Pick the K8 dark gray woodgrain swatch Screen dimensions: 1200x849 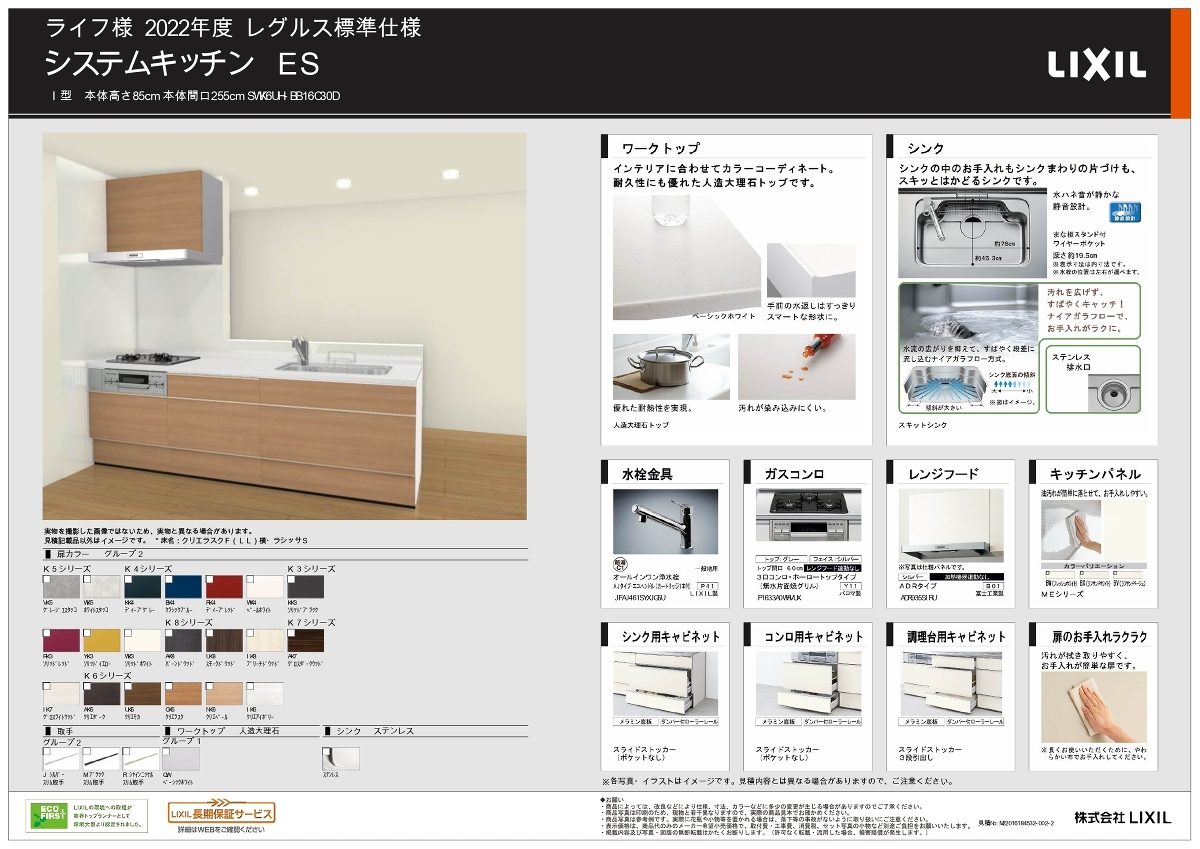[184, 640]
